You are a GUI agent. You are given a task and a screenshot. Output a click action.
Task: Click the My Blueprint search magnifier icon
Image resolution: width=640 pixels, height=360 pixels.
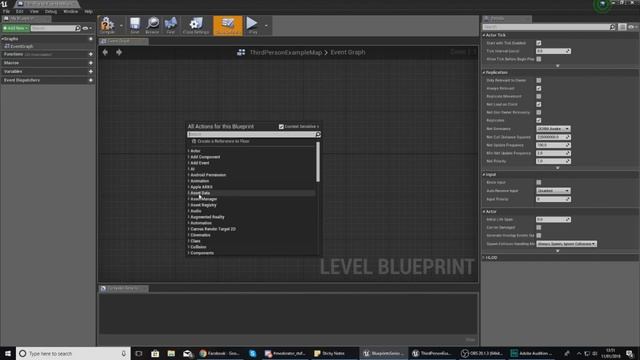tap(78, 28)
